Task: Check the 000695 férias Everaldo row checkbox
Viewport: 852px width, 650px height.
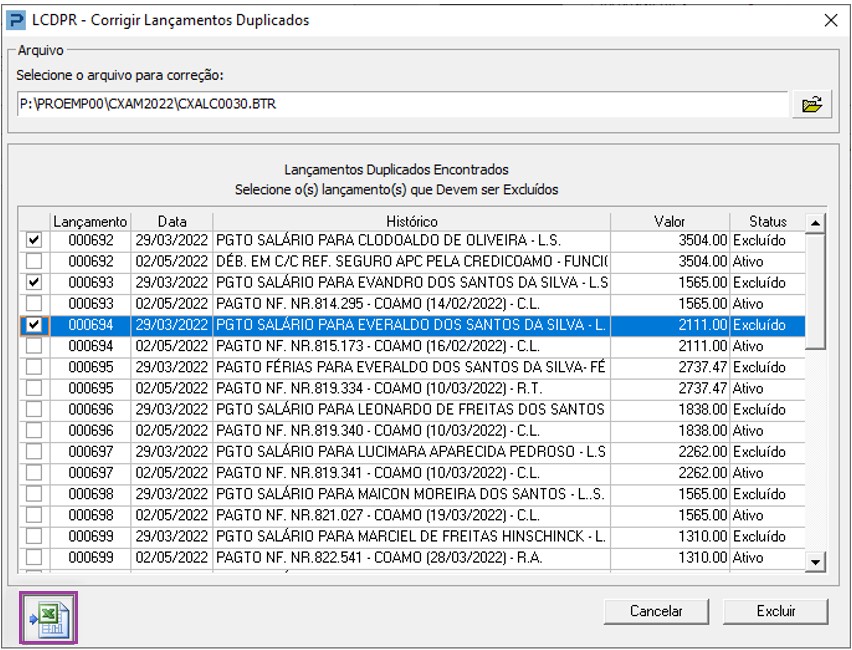Action: tap(34, 367)
